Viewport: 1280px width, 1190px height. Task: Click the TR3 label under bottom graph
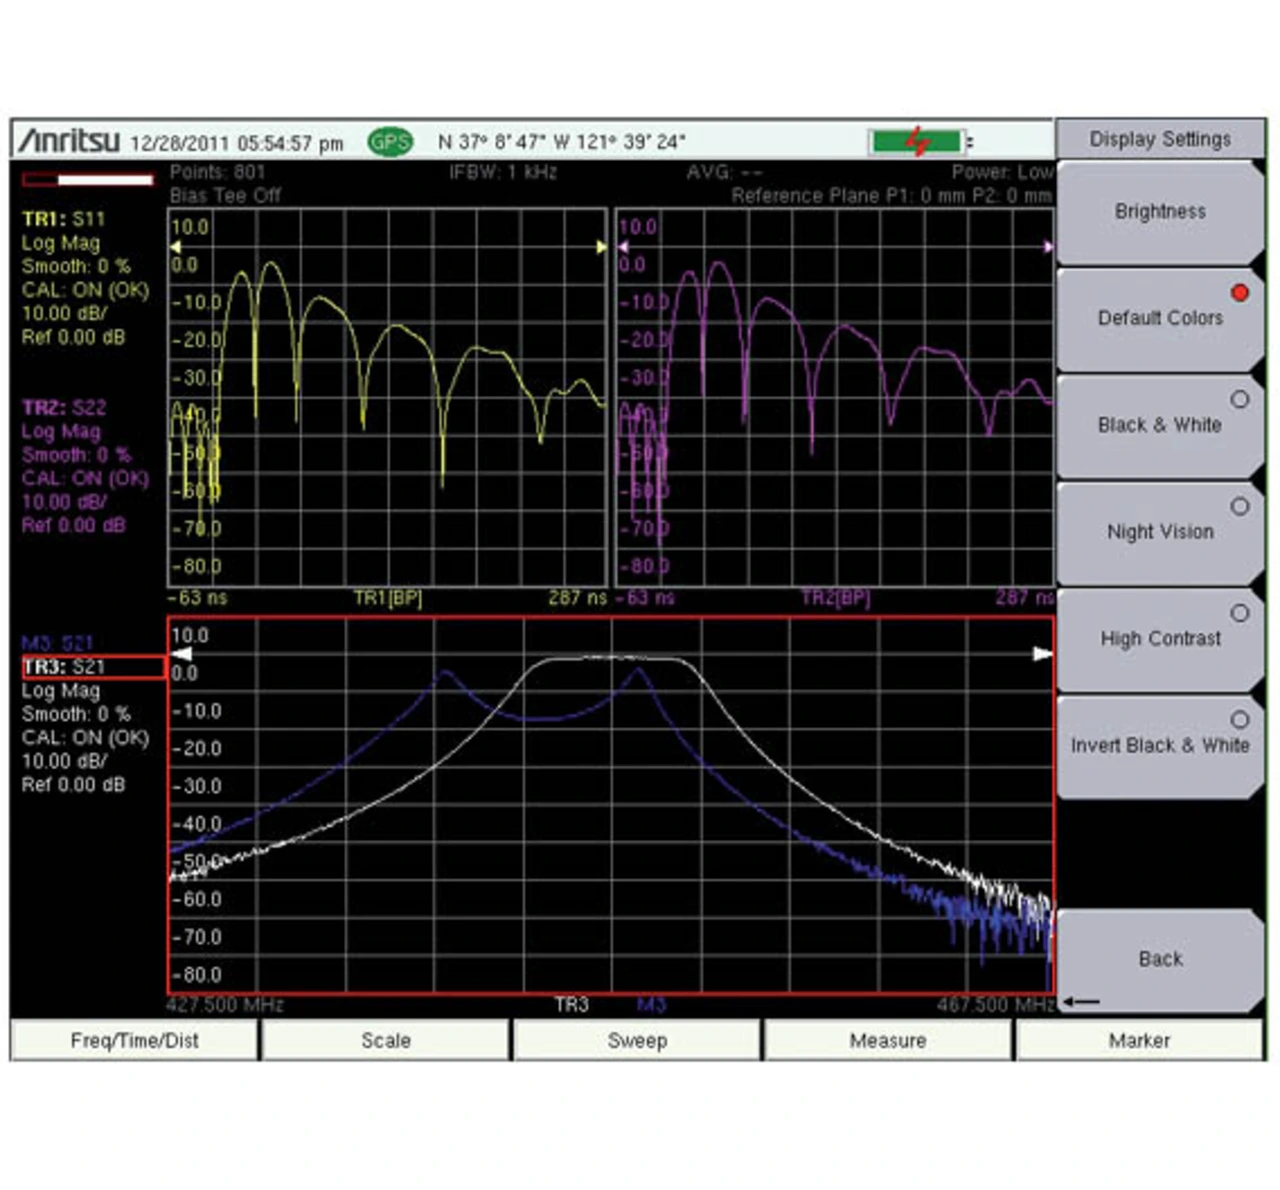tap(572, 1004)
